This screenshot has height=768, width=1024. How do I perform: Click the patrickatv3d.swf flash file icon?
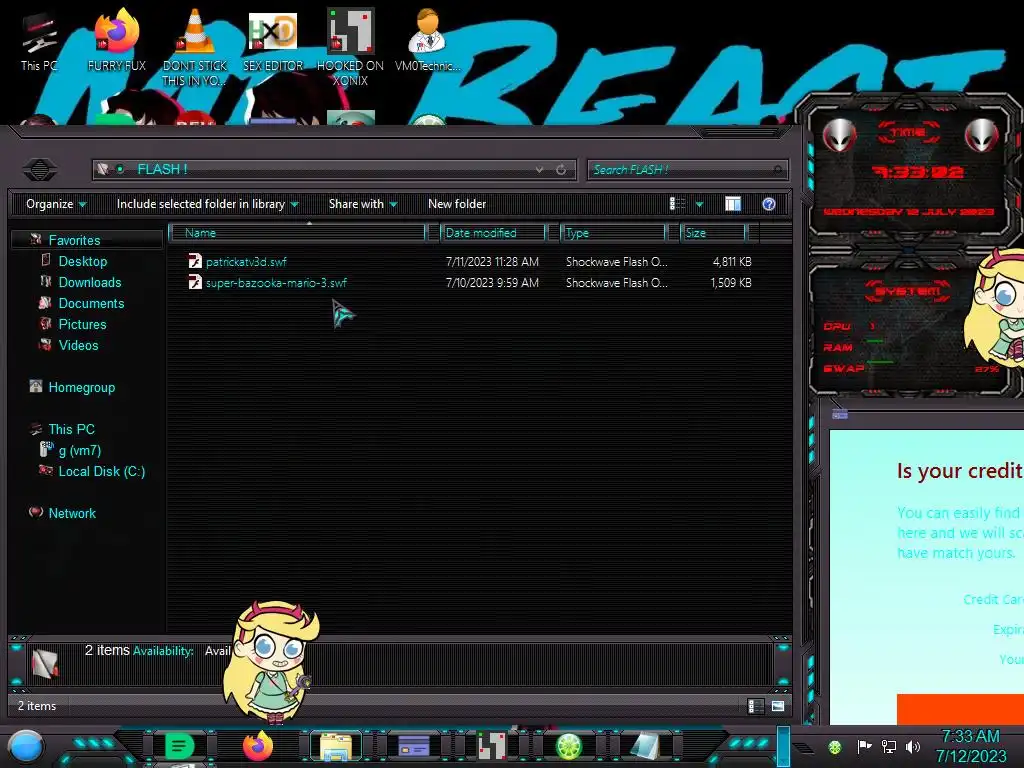pos(195,261)
